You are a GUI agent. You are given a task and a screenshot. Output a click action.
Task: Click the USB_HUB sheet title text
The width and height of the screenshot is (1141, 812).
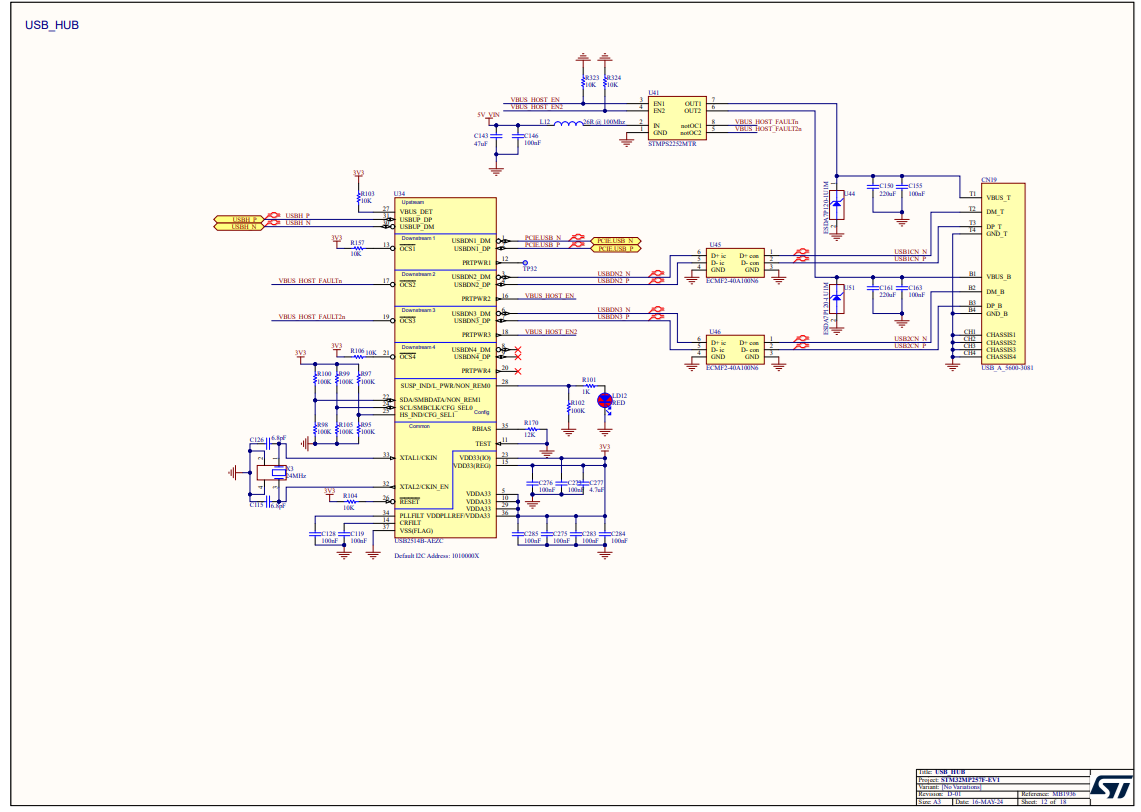[x=52, y=25]
